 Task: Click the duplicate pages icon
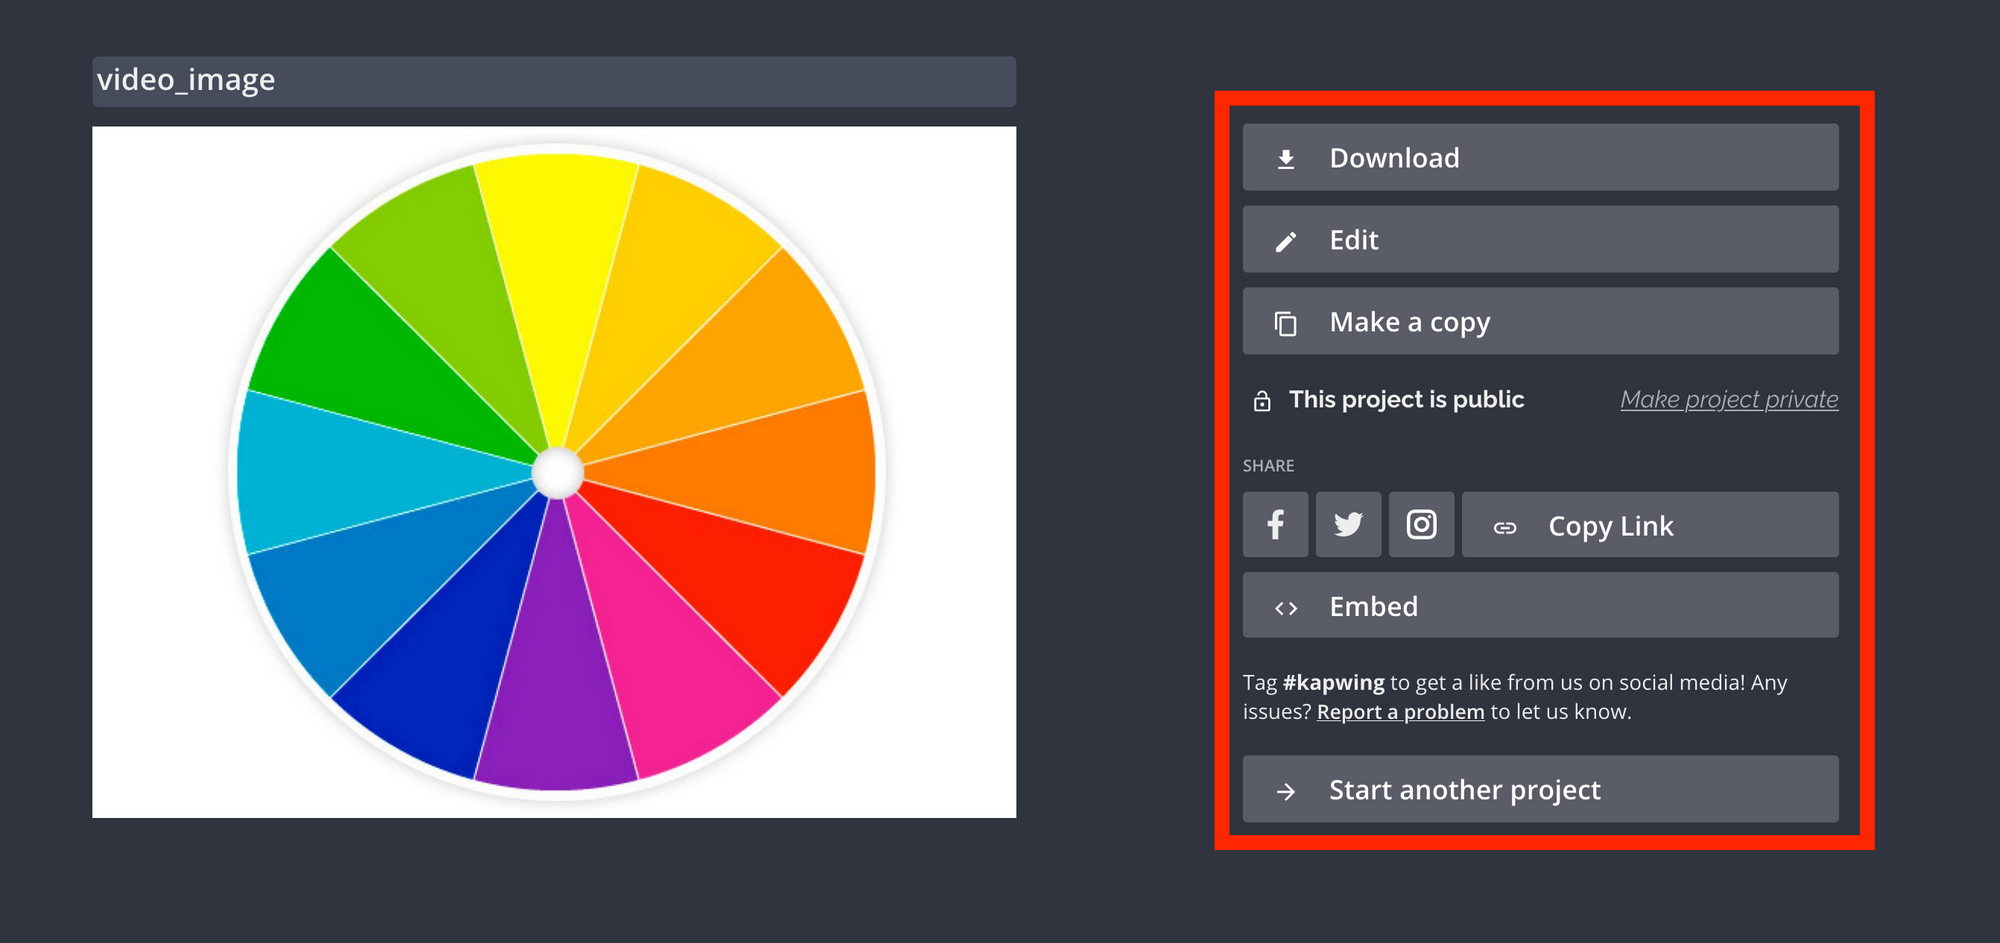[1286, 323]
